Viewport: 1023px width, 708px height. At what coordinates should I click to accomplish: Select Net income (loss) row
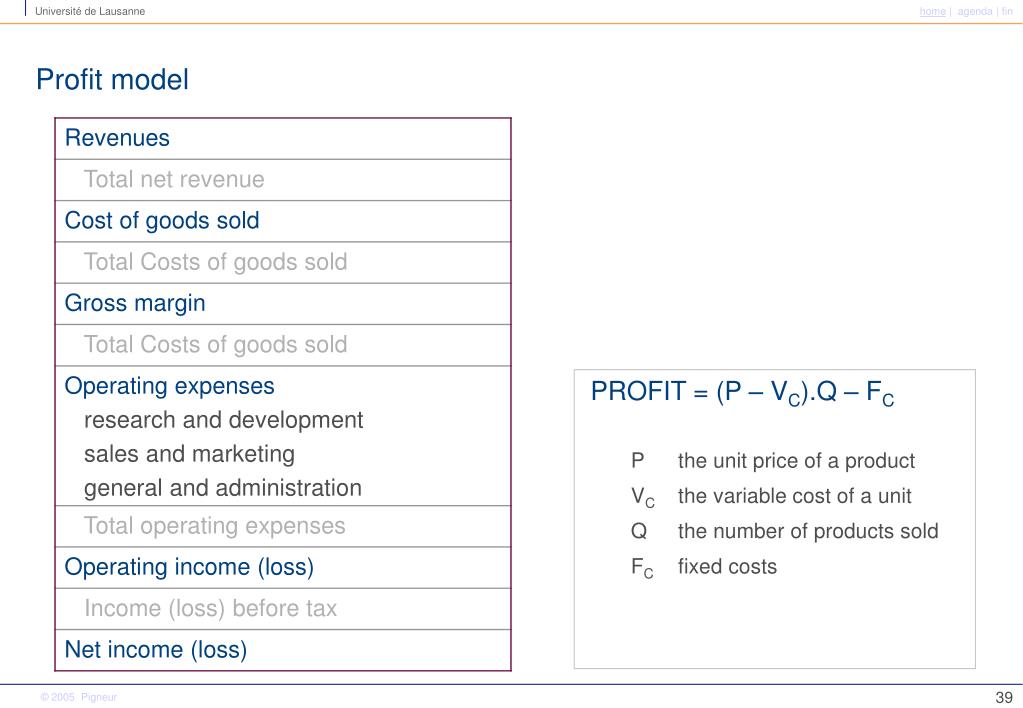pyautogui.click(x=282, y=650)
